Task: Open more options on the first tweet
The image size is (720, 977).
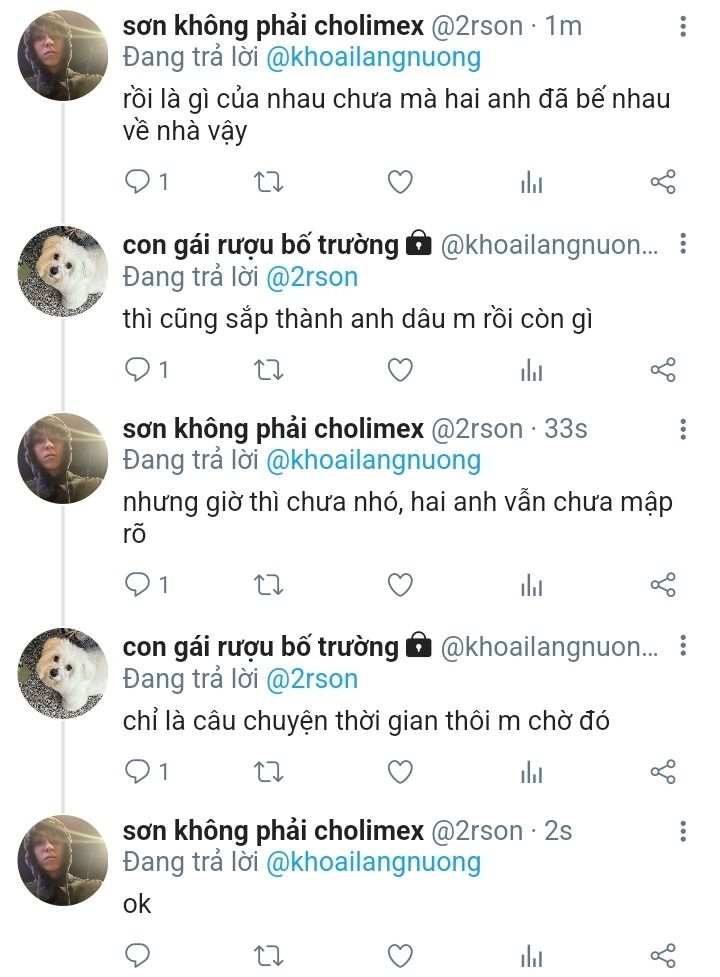Action: 683,26
